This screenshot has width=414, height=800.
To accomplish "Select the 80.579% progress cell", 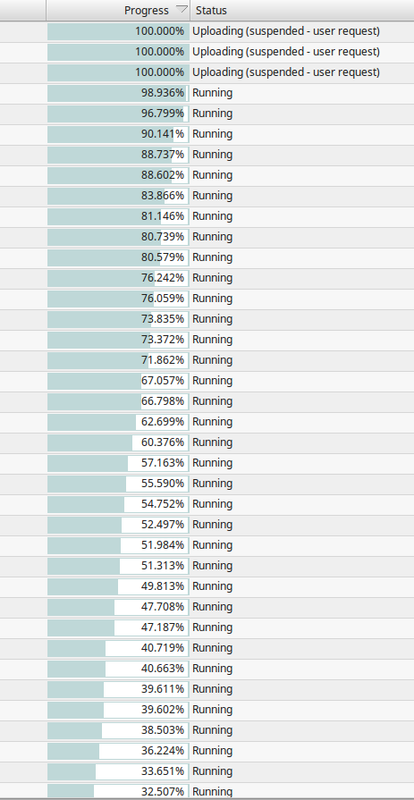I will [118, 257].
